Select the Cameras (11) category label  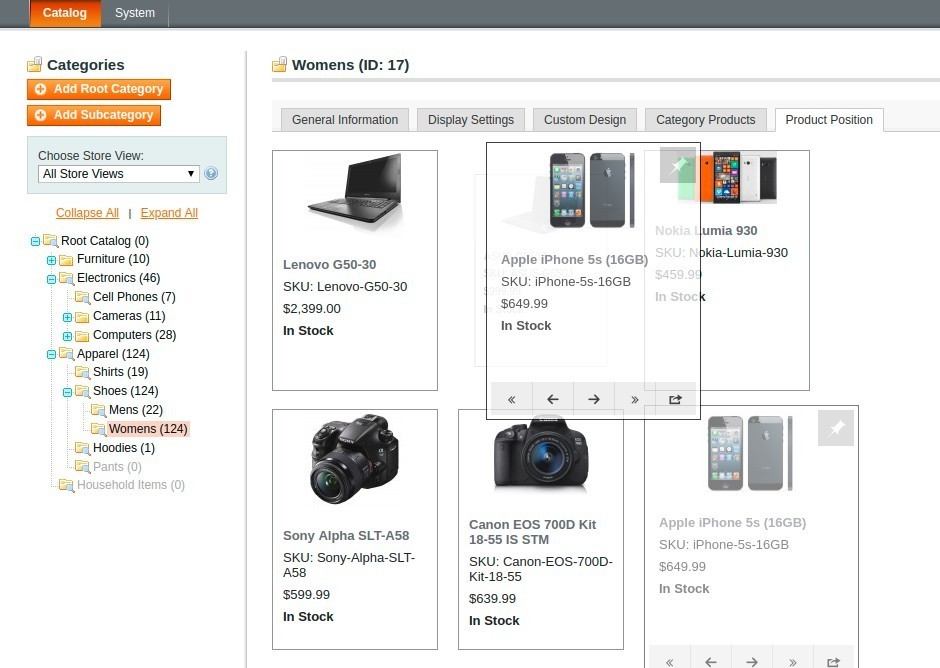click(x=129, y=316)
